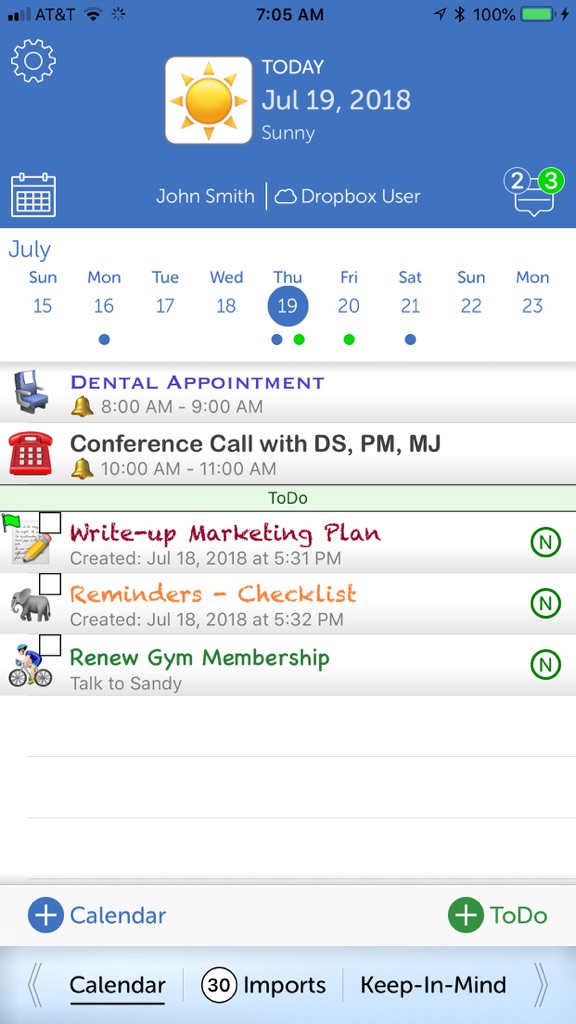Tap the train seat icon for Dental Appointment
This screenshot has width=576, height=1024.
tap(31, 392)
